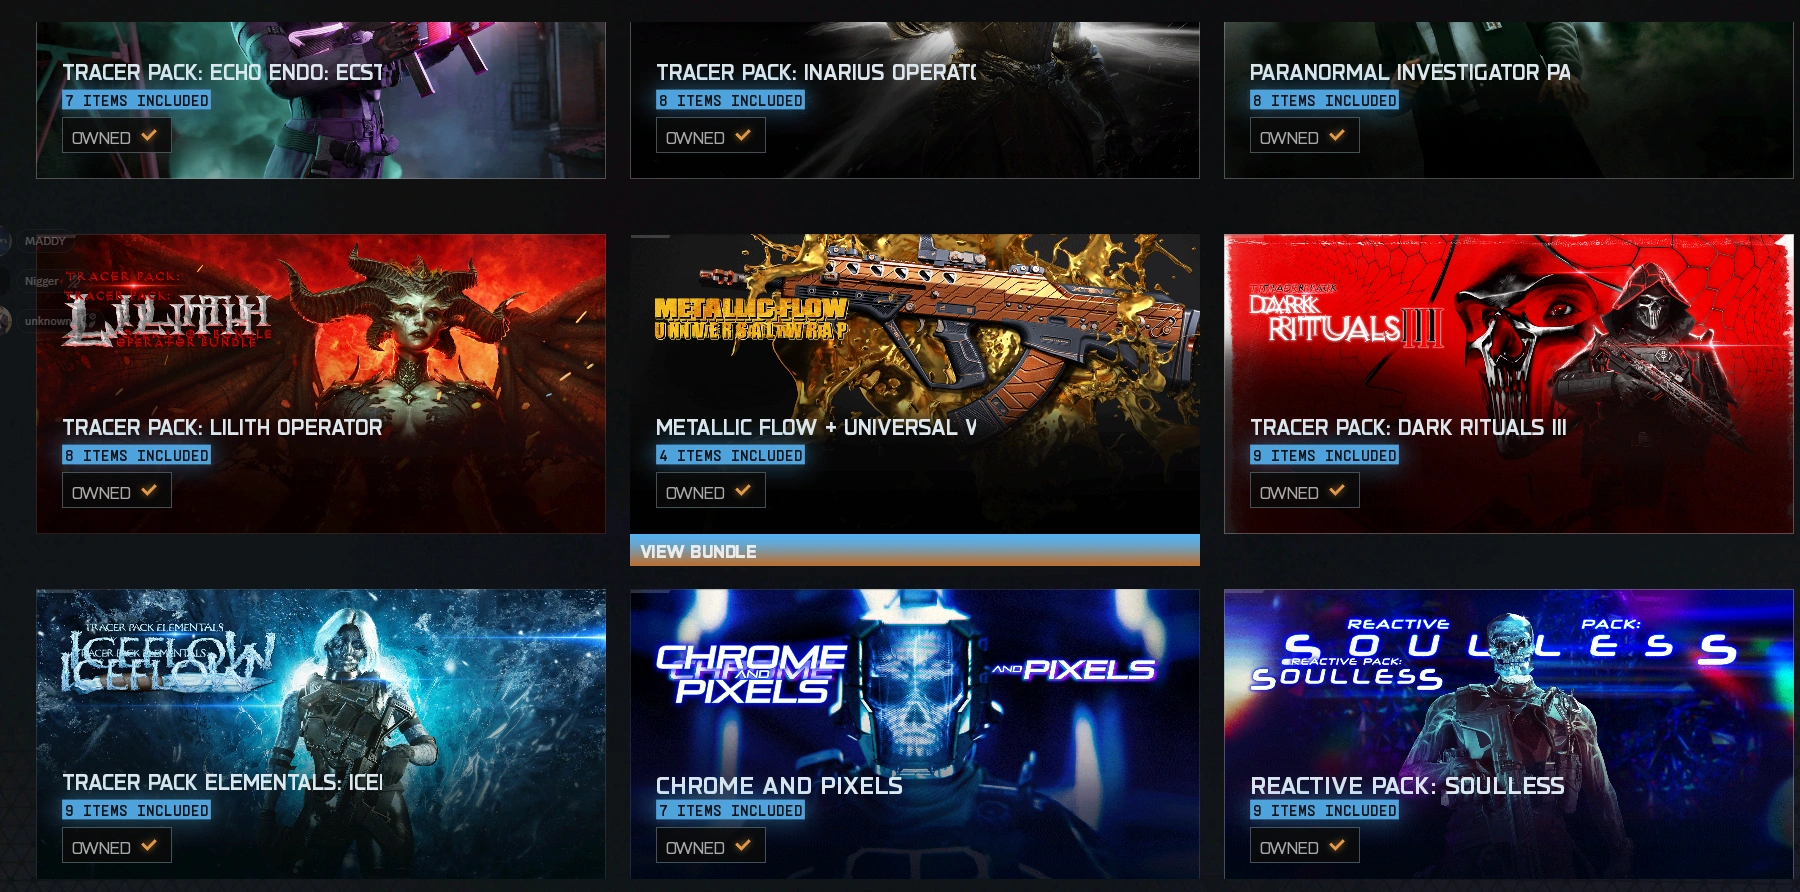1800x892 pixels.
Task: Click '8 ITEMS INCLUDED' under Inarius Operator
Action: tap(730, 101)
